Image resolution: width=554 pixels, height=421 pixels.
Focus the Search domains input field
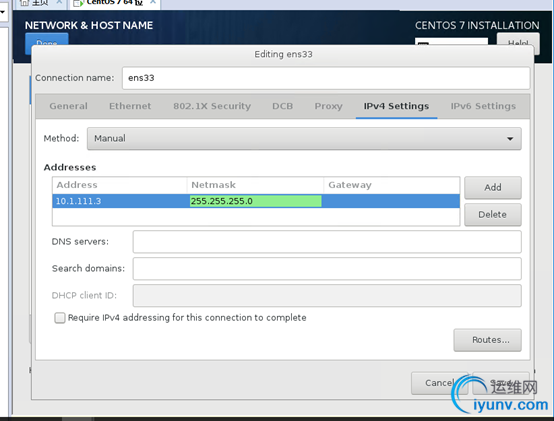tap(327, 268)
